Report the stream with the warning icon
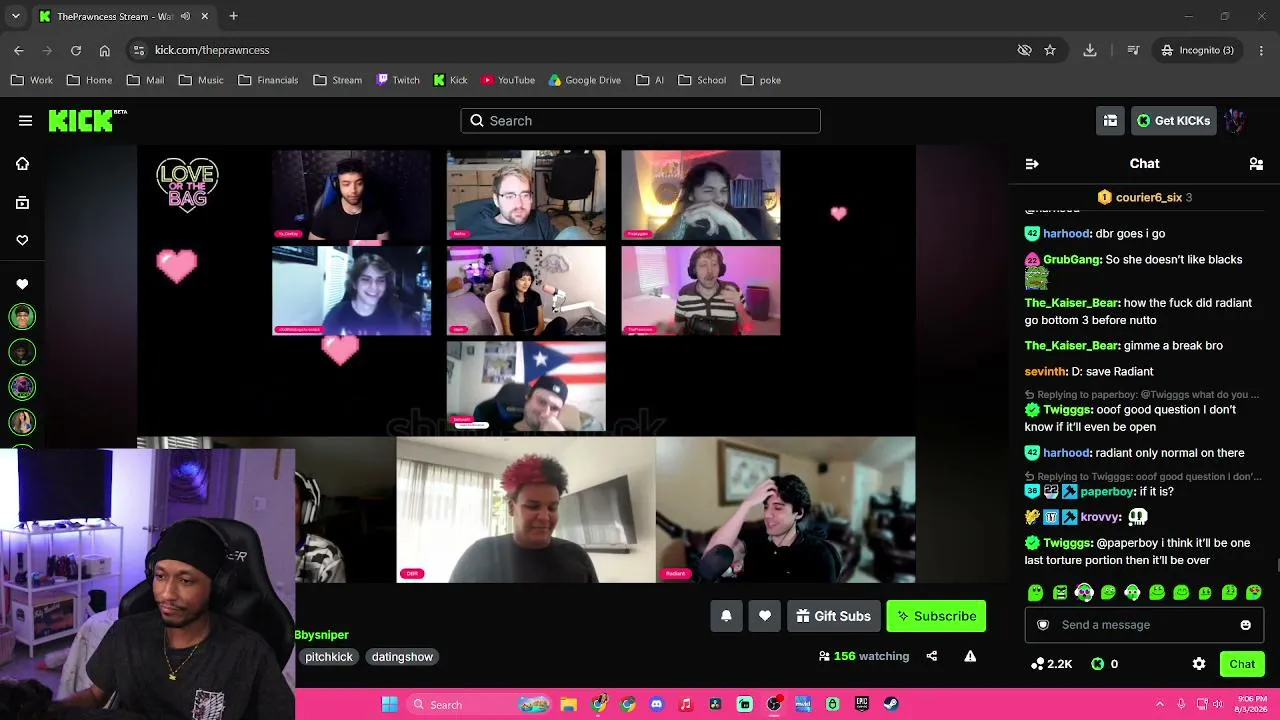This screenshot has width=1280, height=720. pos(970,656)
